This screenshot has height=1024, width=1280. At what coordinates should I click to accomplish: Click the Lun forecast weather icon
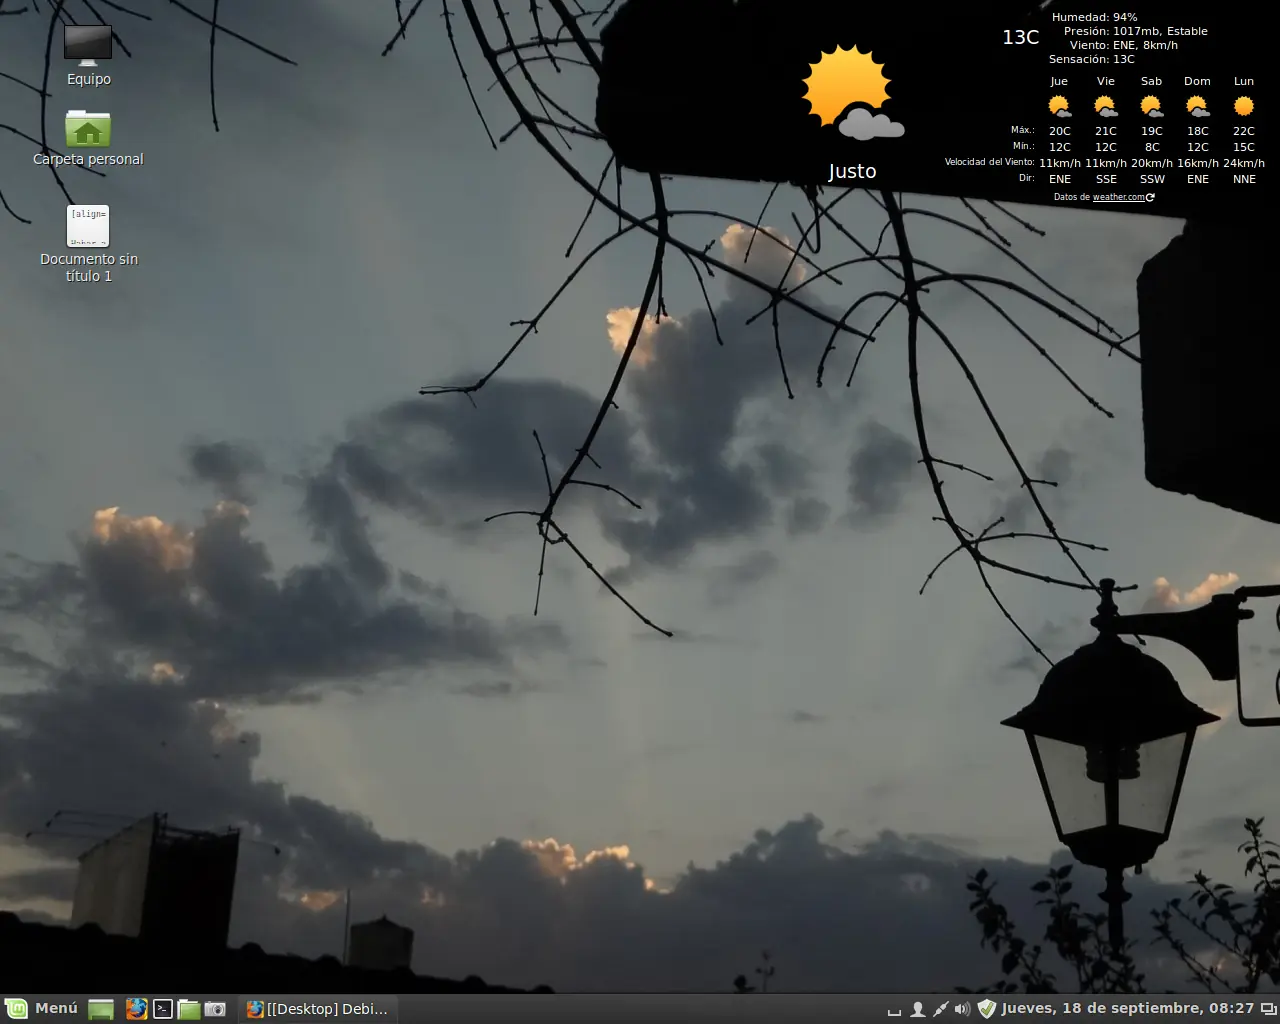click(1244, 106)
